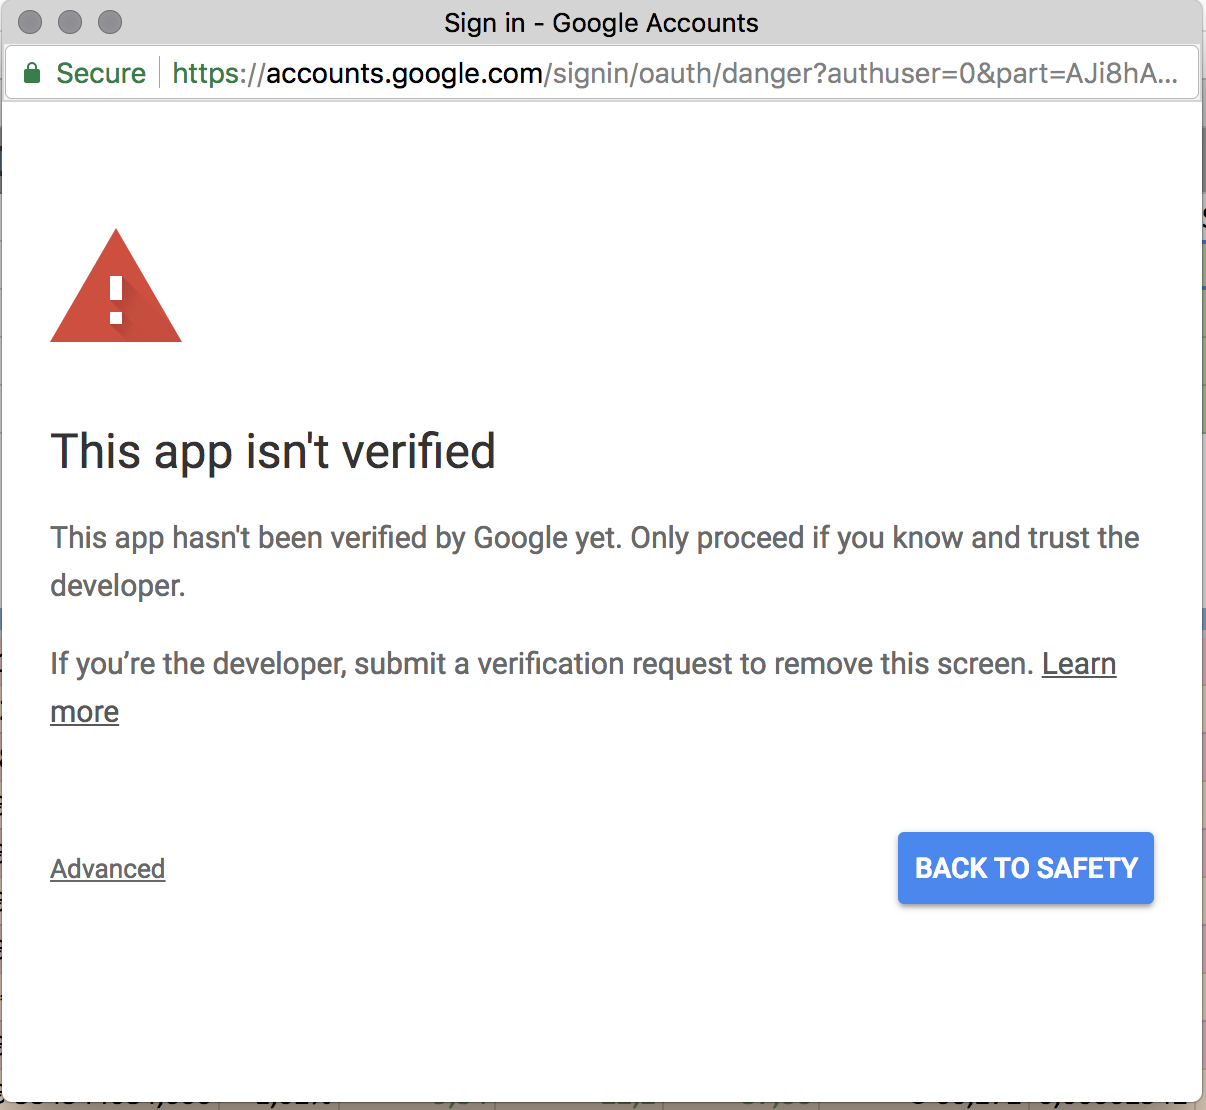The height and width of the screenshot is (1110, 1206).
Task: Click the green padlock Secure icon
Action: click(32, 73)
